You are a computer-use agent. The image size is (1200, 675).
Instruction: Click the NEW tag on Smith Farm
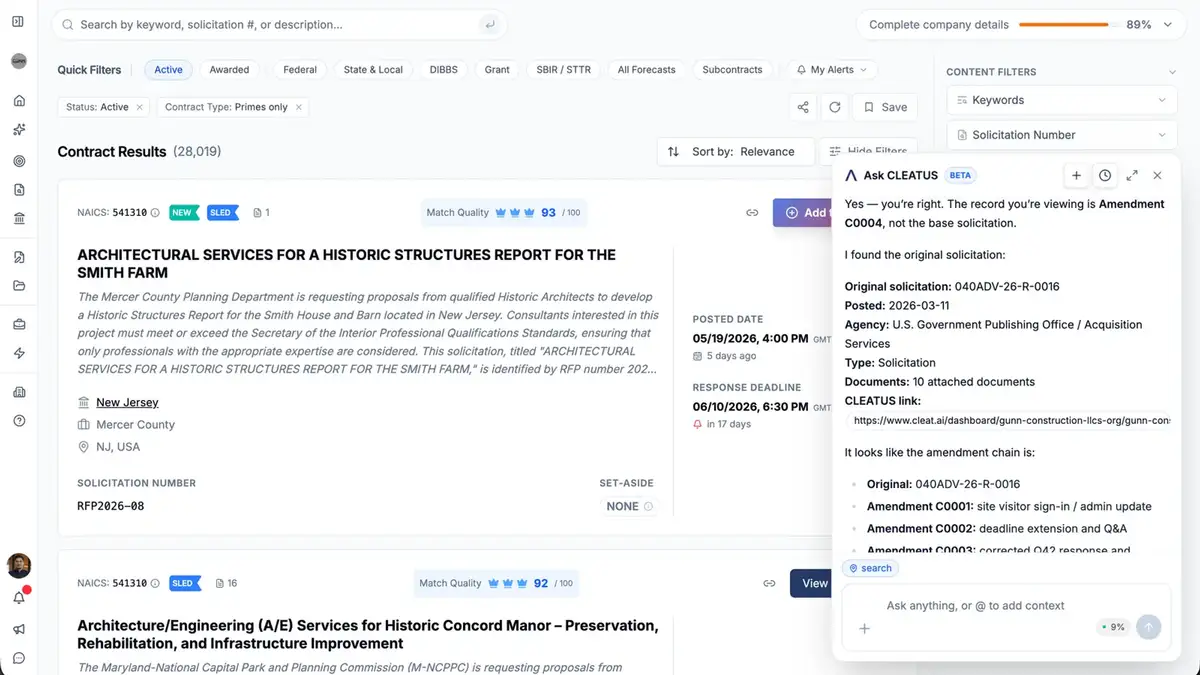[x=183, y=212]
